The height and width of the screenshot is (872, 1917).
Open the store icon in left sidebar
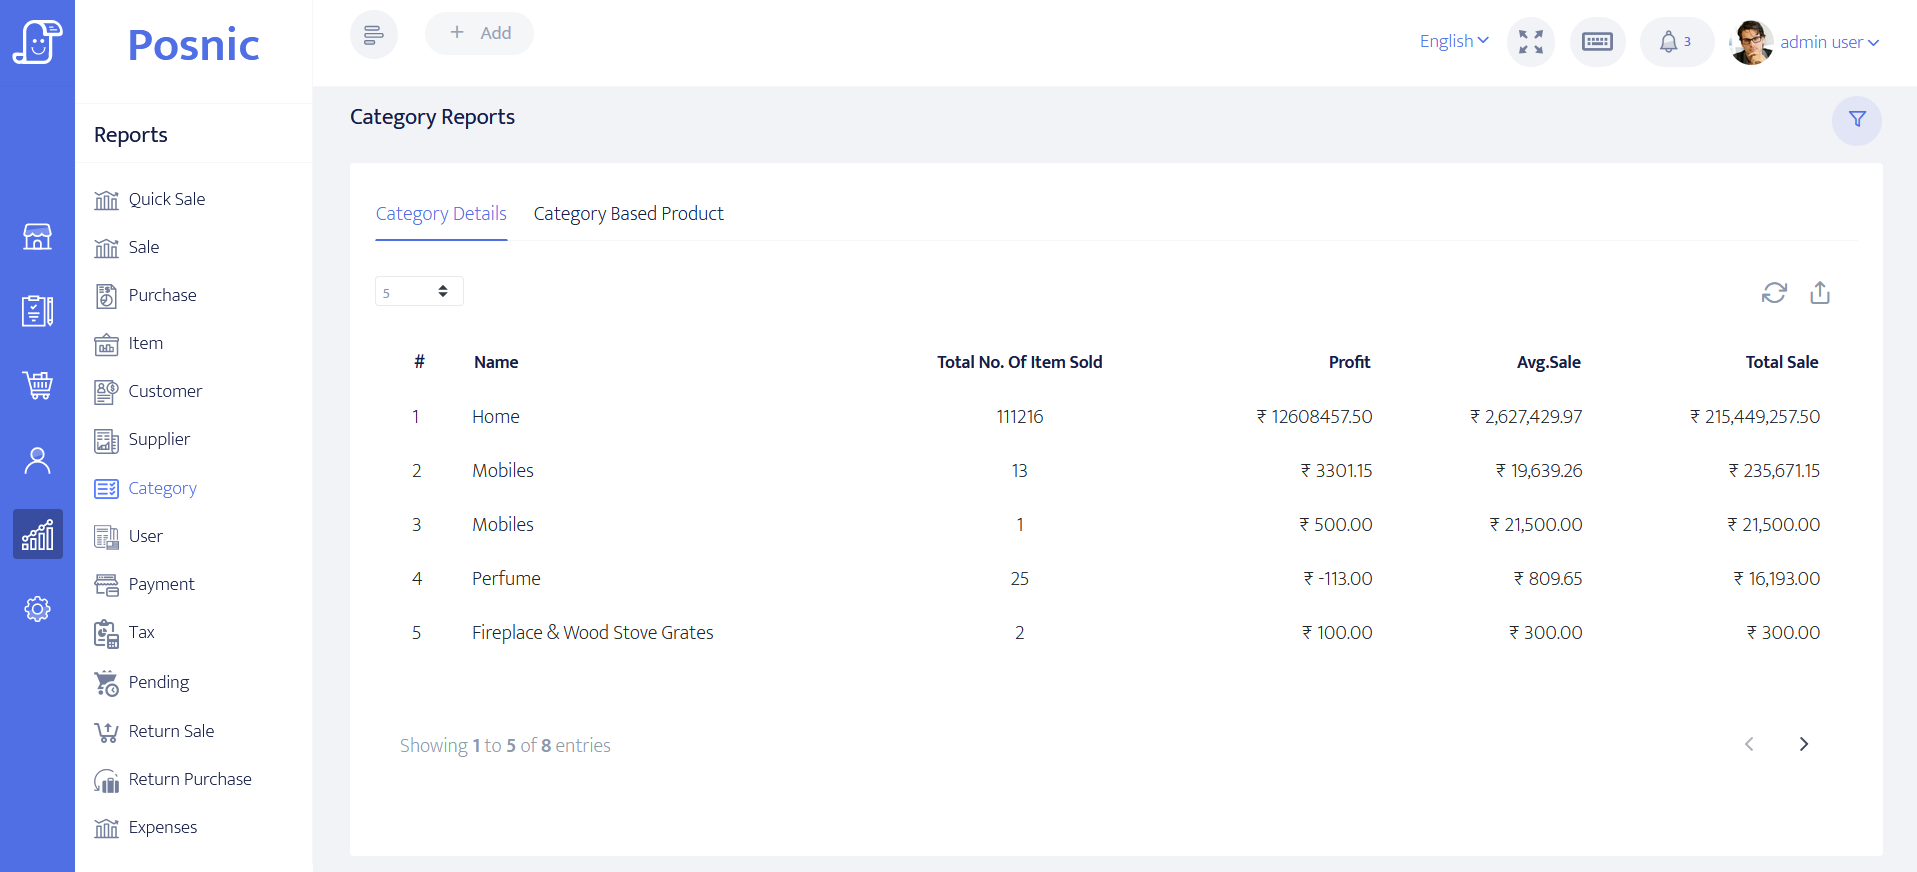(x=37, y=237)
